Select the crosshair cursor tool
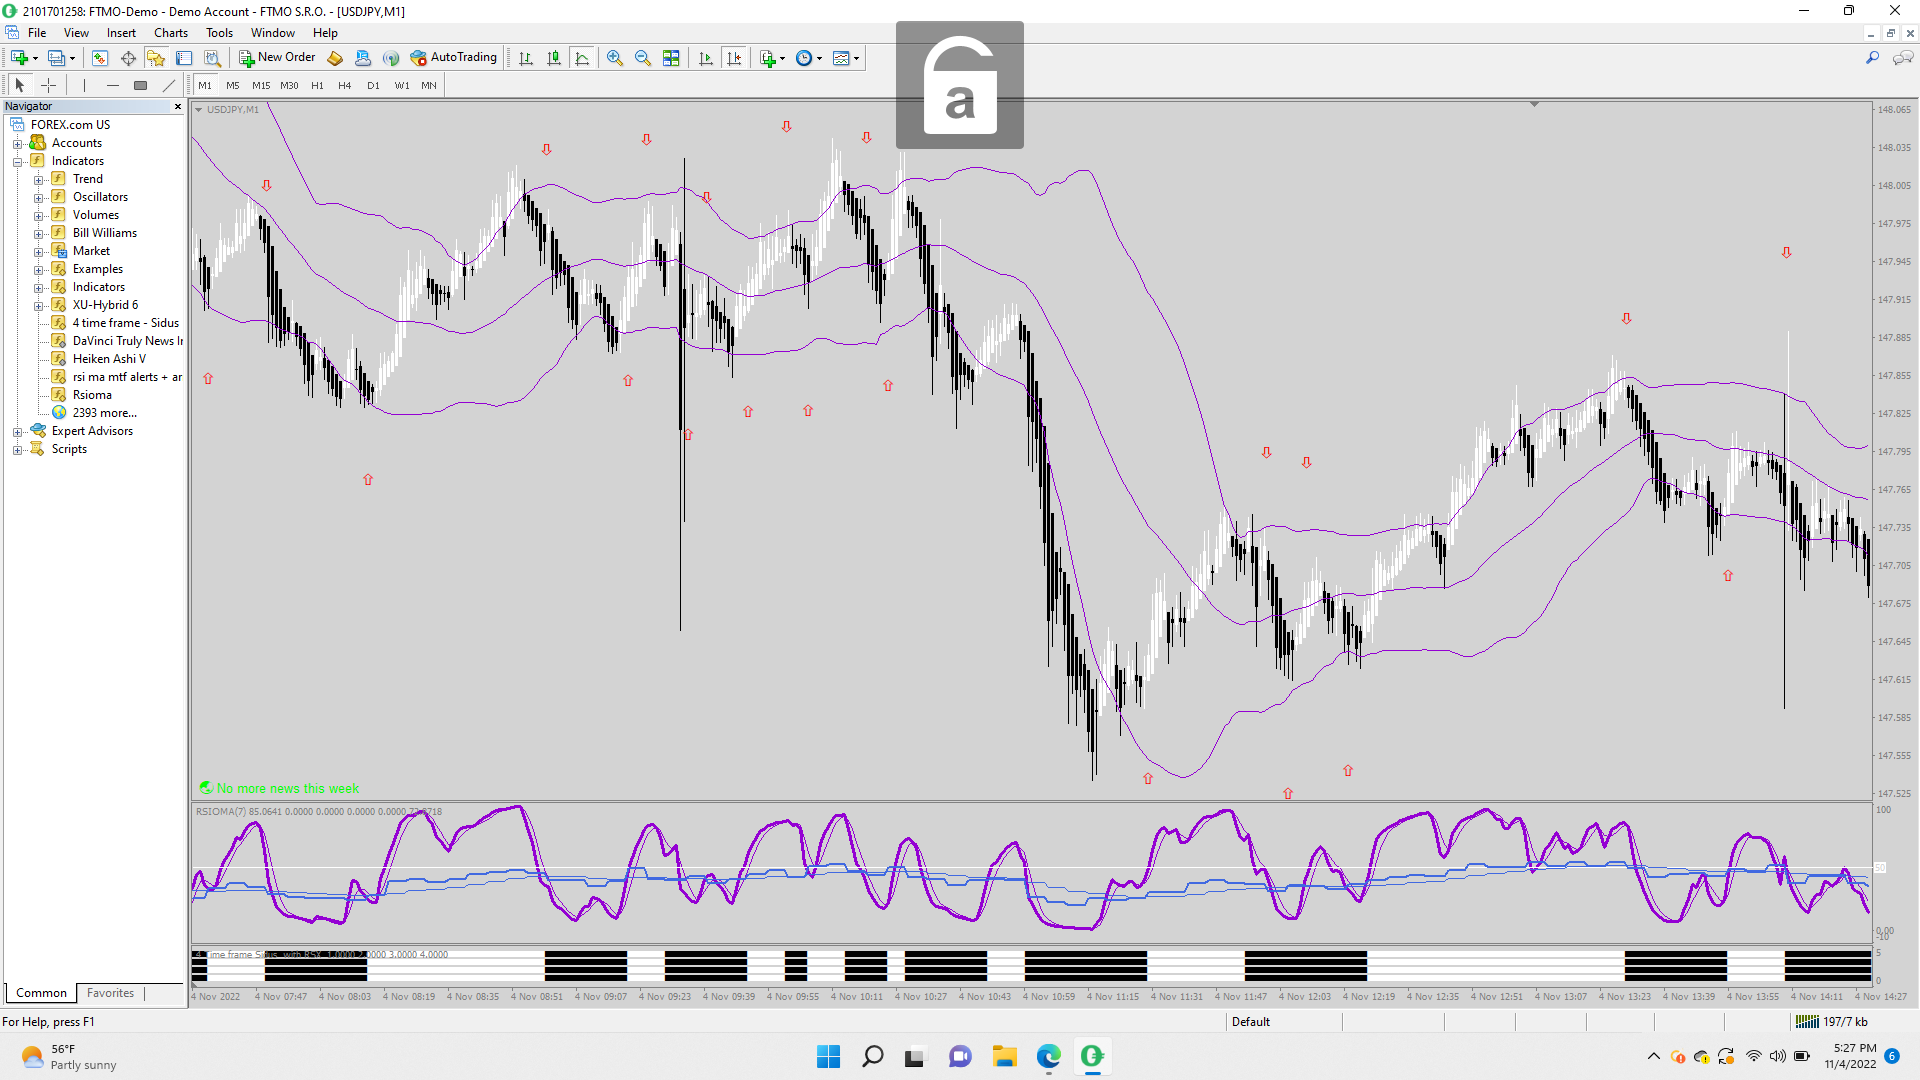 pyautogui.click(x=48, y=86)
